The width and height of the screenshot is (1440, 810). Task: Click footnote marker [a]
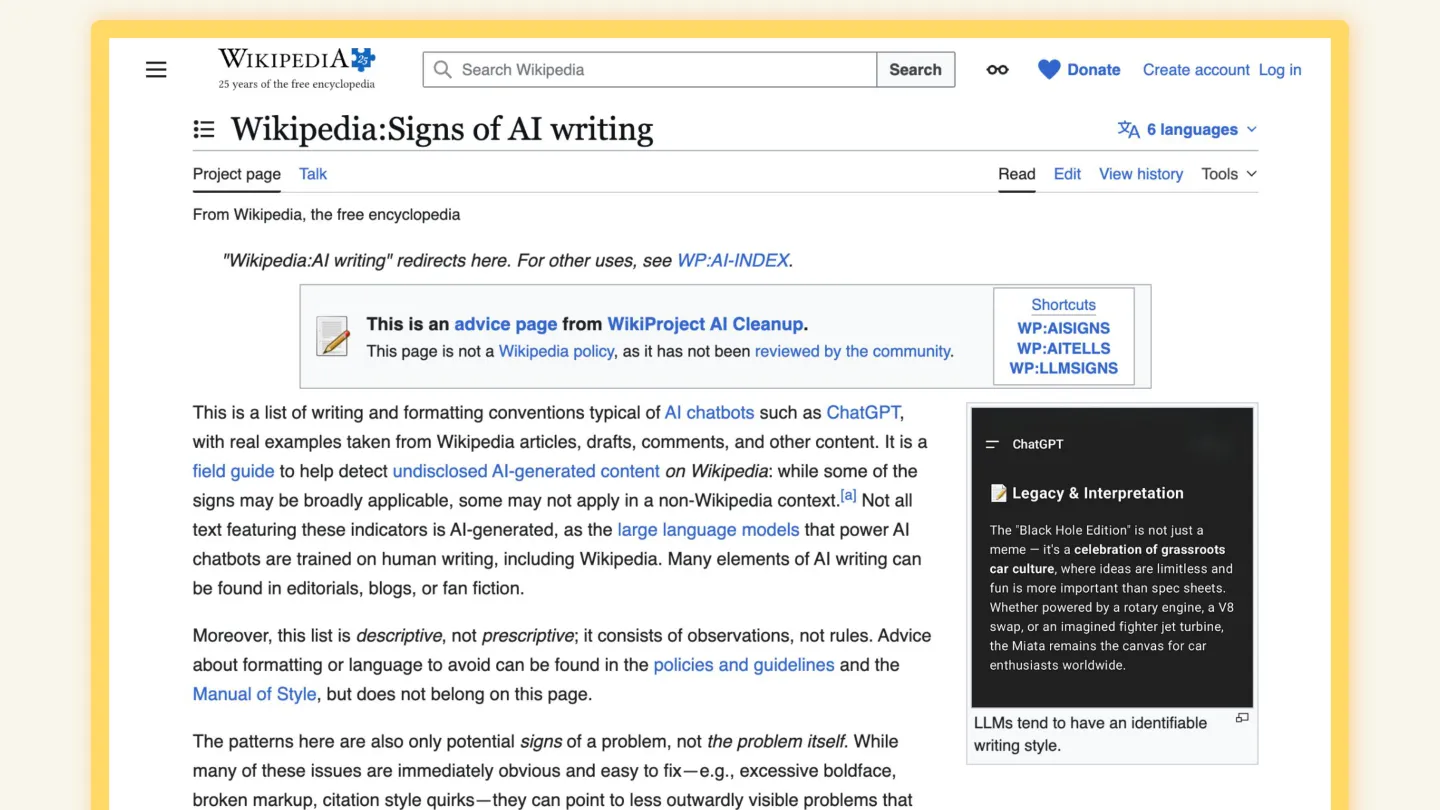click(848, 495)
